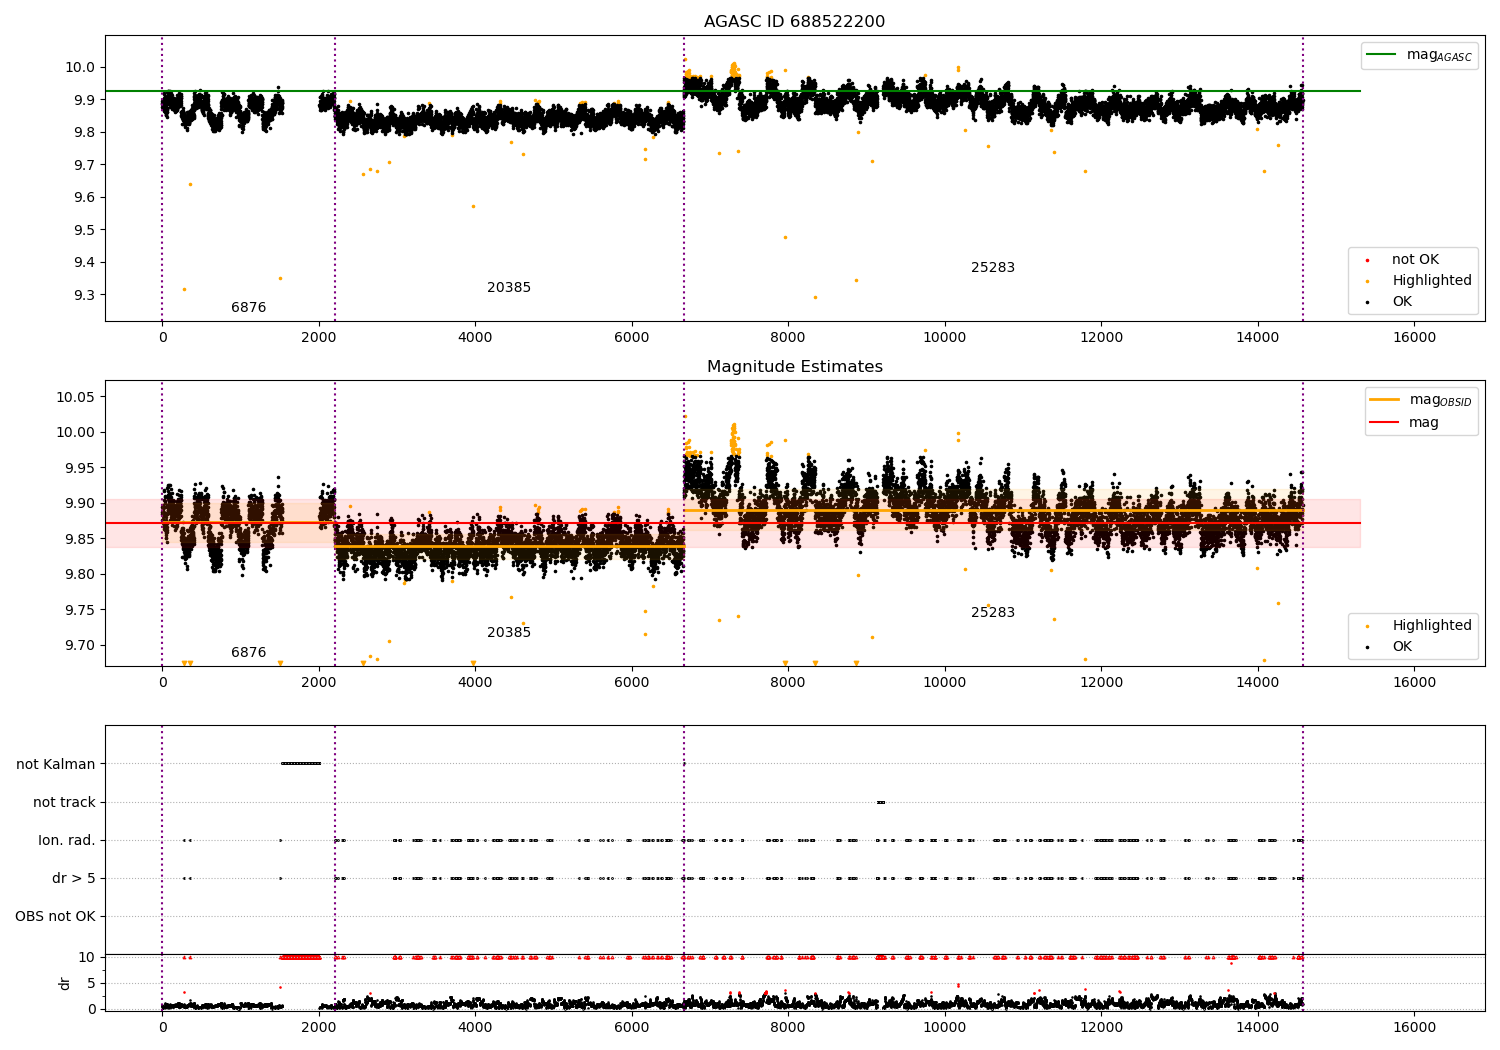Select 'OK' legend entry in middle plot
The image size is (1500, 1050).
(x=1402, y=646)
